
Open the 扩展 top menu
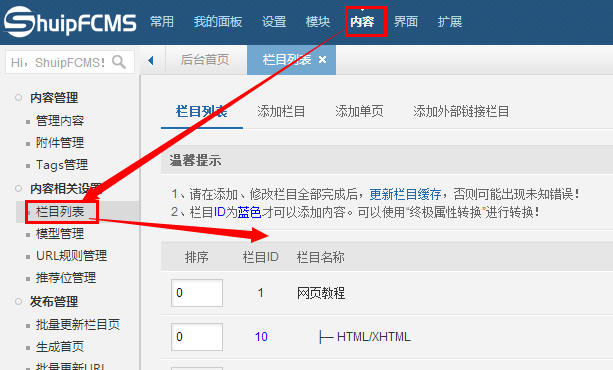[x=450, y=22]
